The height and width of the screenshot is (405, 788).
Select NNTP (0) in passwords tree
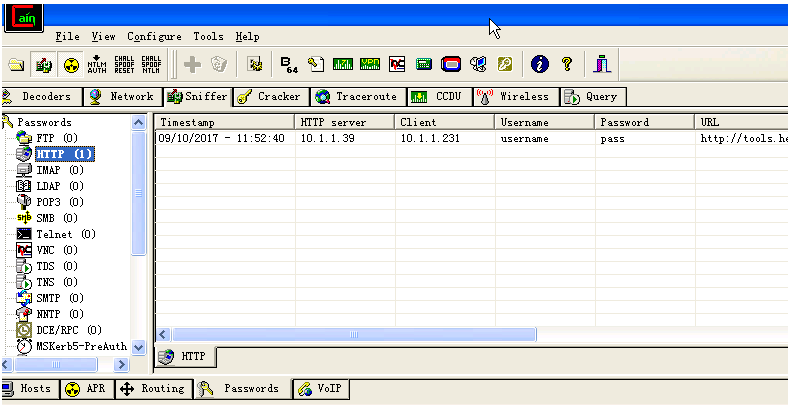click(x=60, y=315)
